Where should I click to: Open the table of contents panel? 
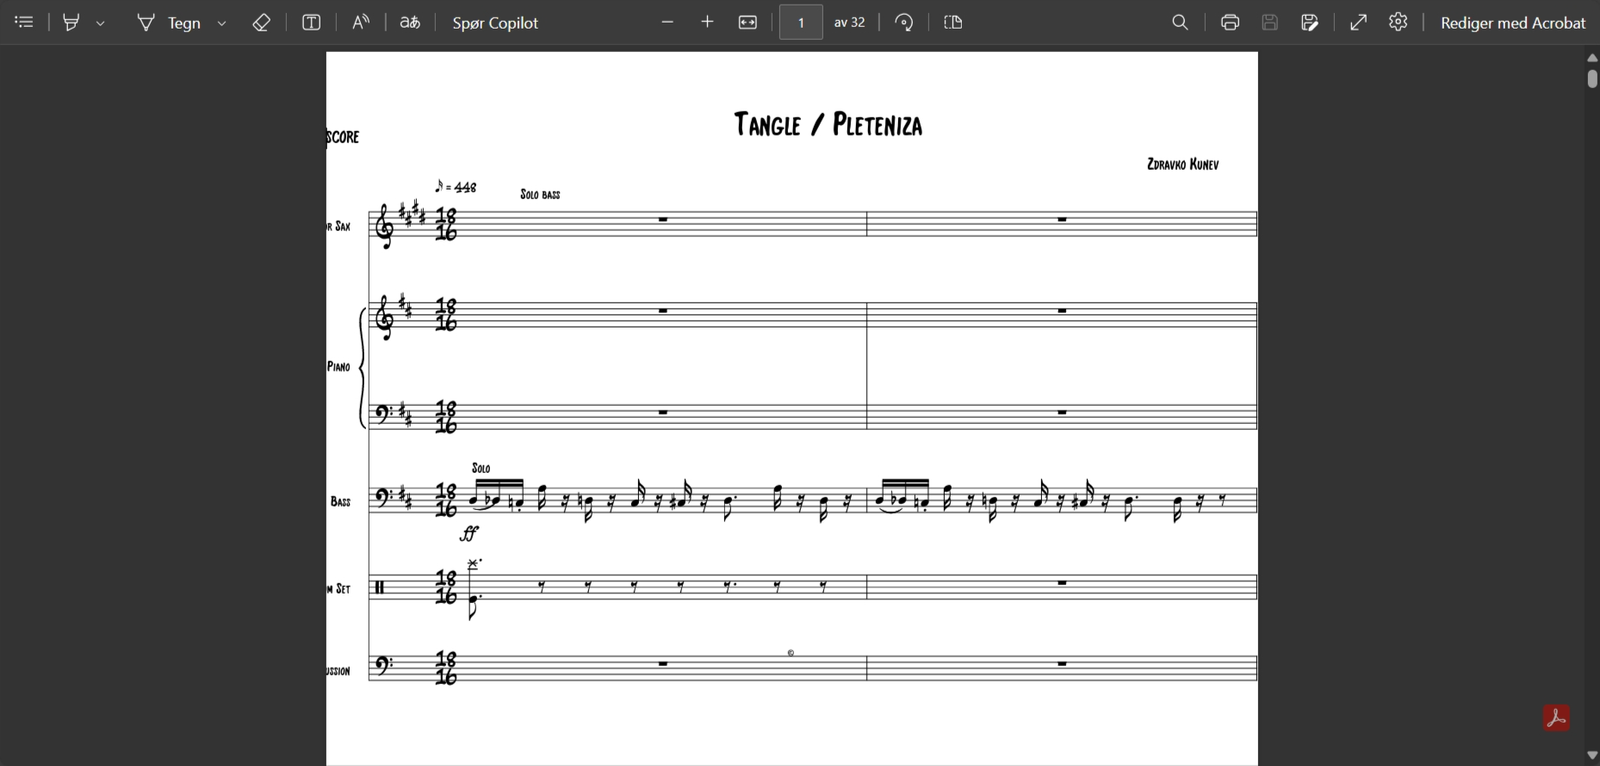(x=24, y=22)
